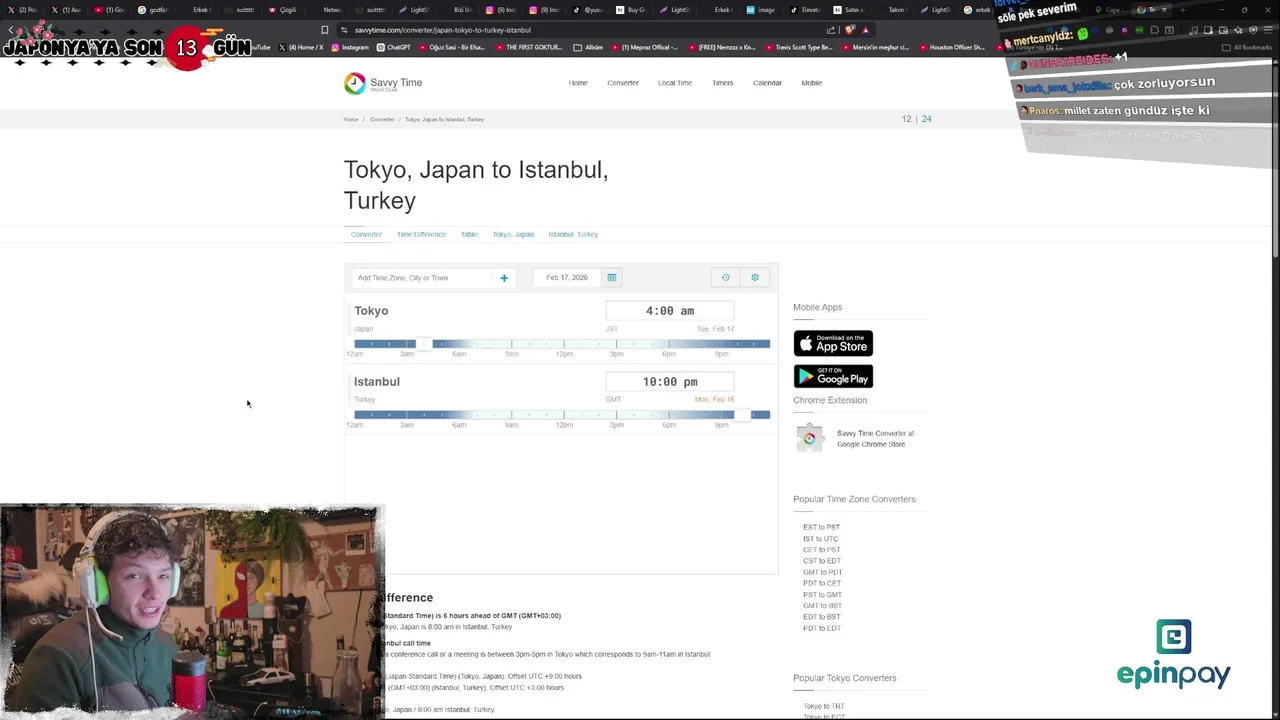Click the Istanbul time slider handle

tap(742, 415)
